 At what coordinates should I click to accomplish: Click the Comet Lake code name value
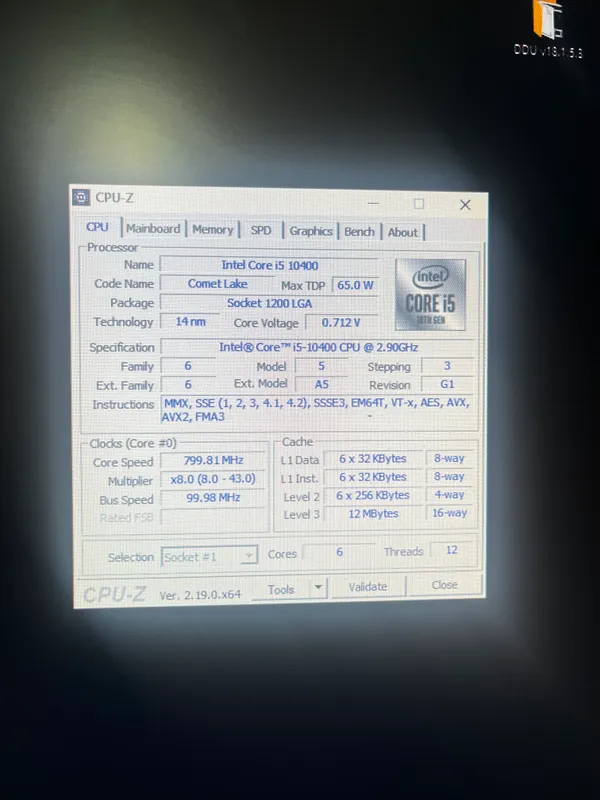[x=217, y=284]
